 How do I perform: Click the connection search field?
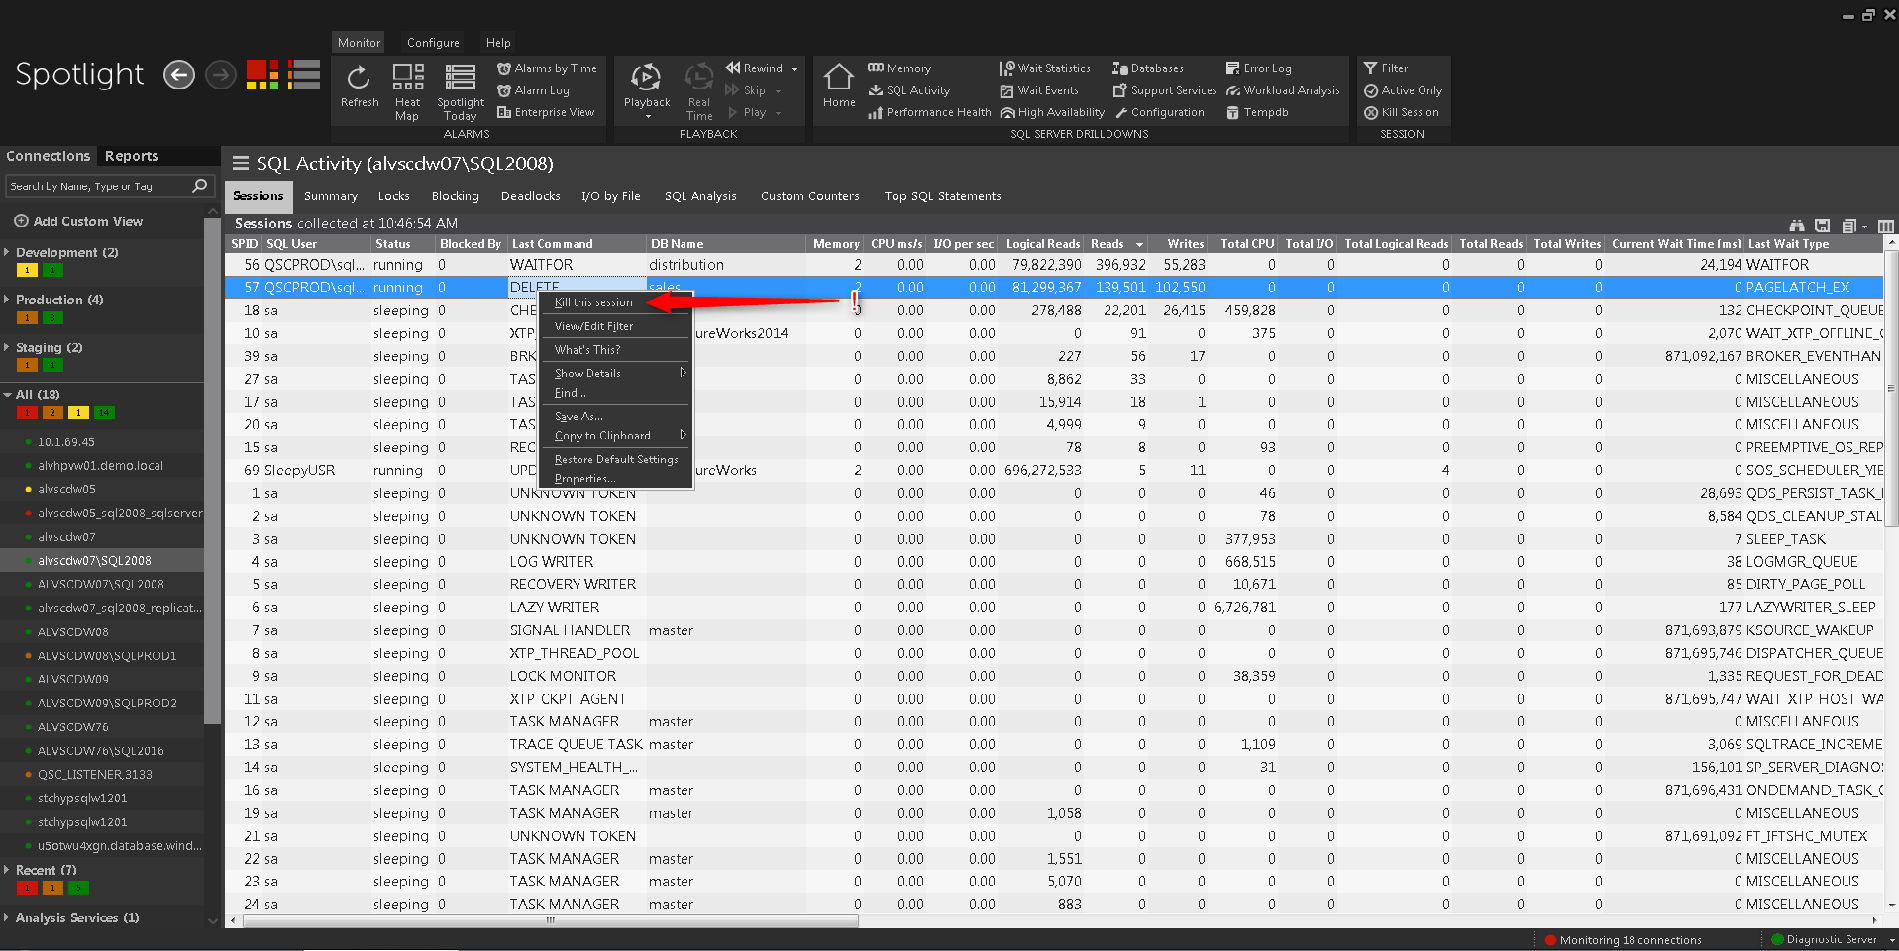tap(98, 186)
